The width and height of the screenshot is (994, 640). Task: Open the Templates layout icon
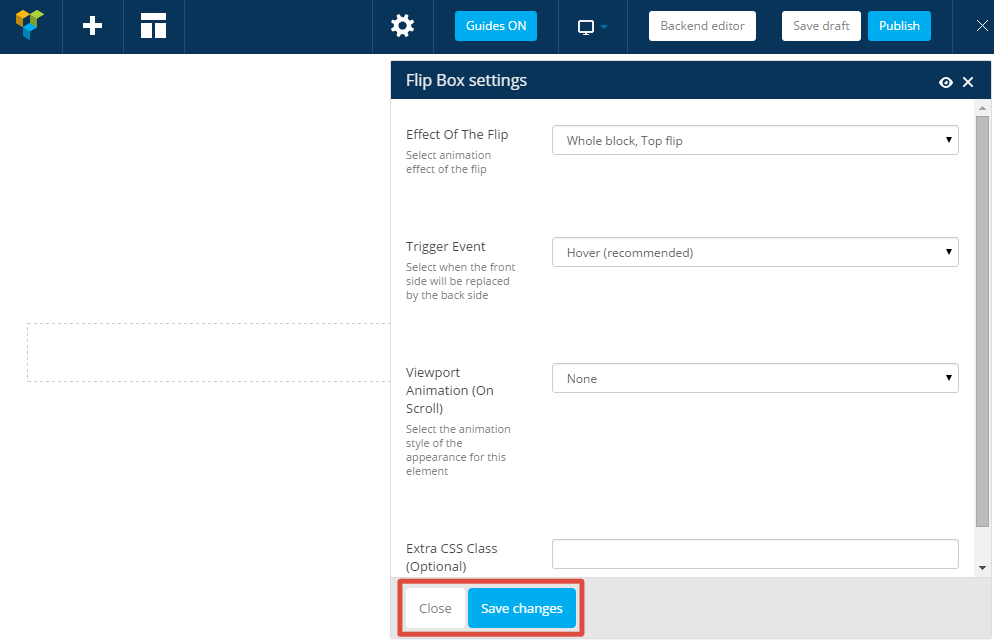(153, 26)
